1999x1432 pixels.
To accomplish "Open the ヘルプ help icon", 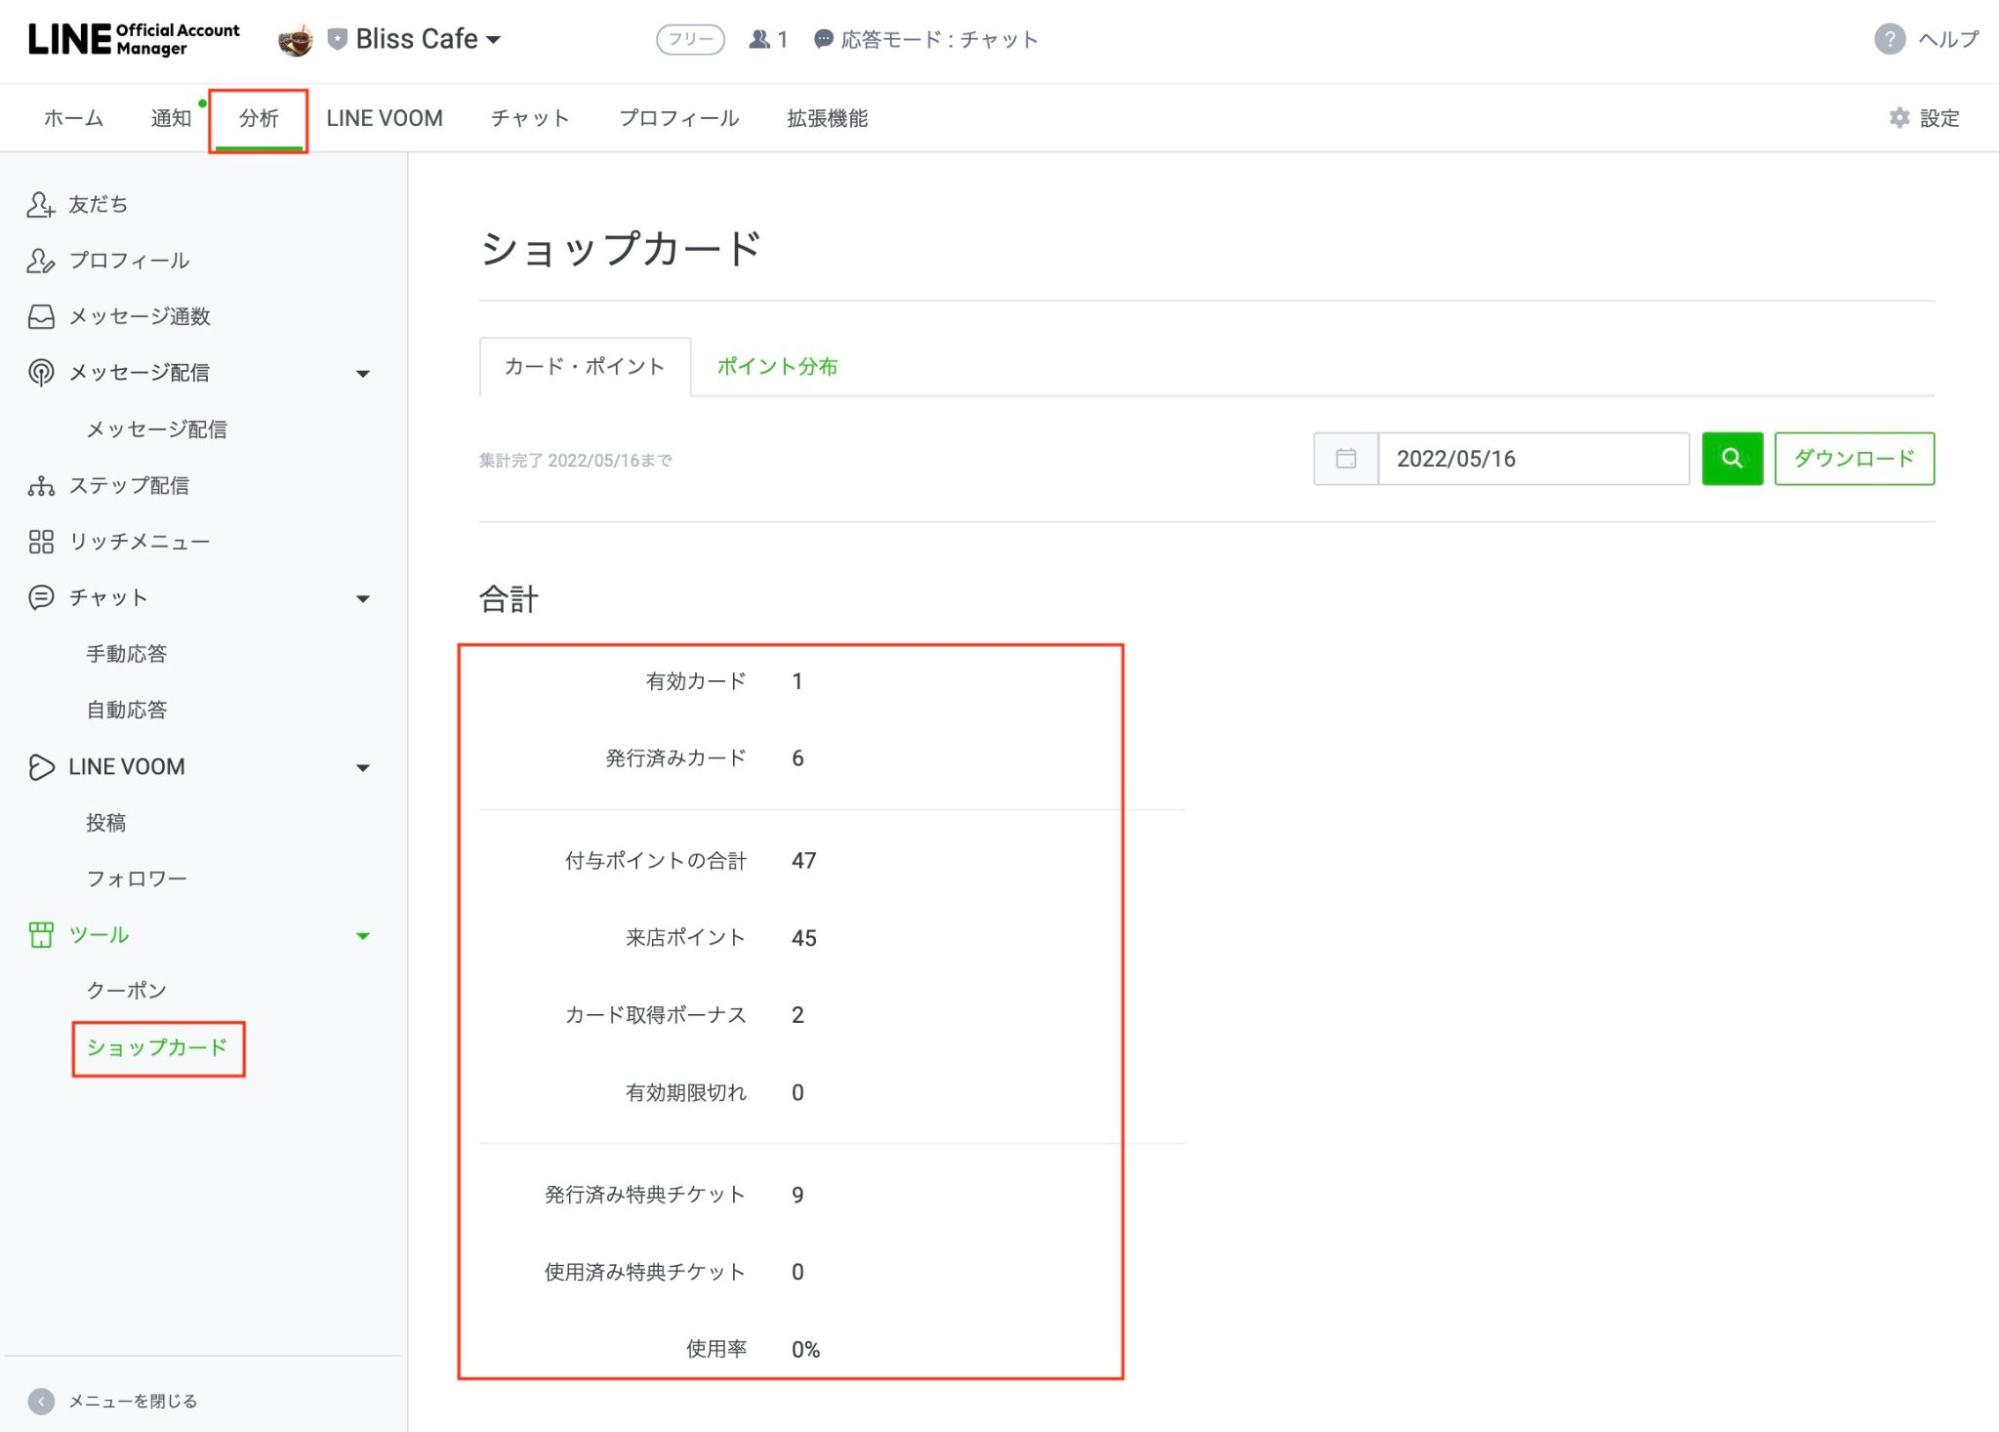I will point(1888,40).
